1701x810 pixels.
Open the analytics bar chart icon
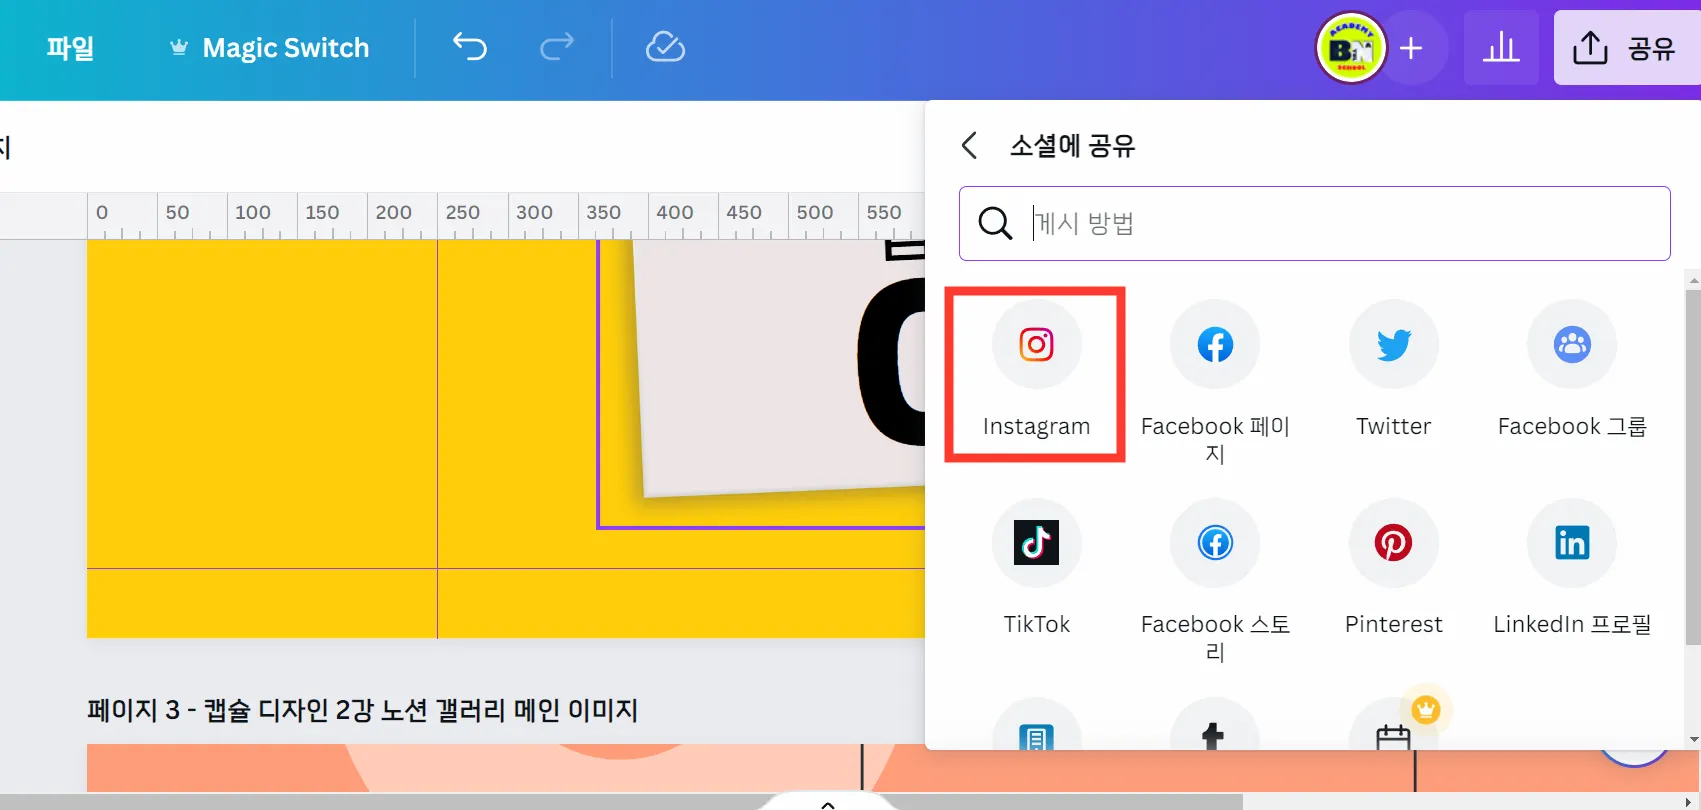pyautogui.click(x=1501, y=48)
